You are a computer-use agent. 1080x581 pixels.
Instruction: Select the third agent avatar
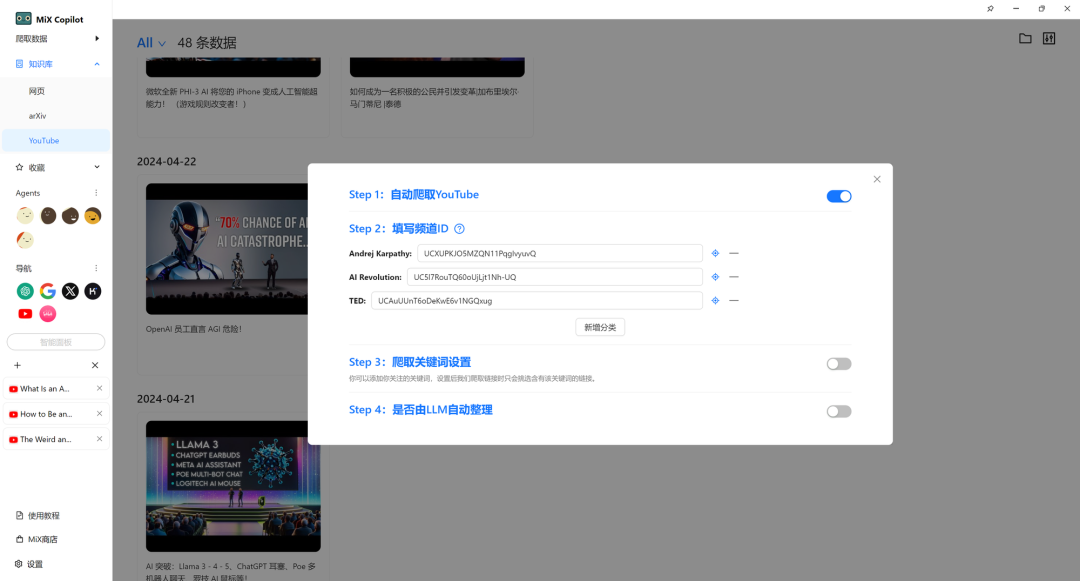[70, 216]
